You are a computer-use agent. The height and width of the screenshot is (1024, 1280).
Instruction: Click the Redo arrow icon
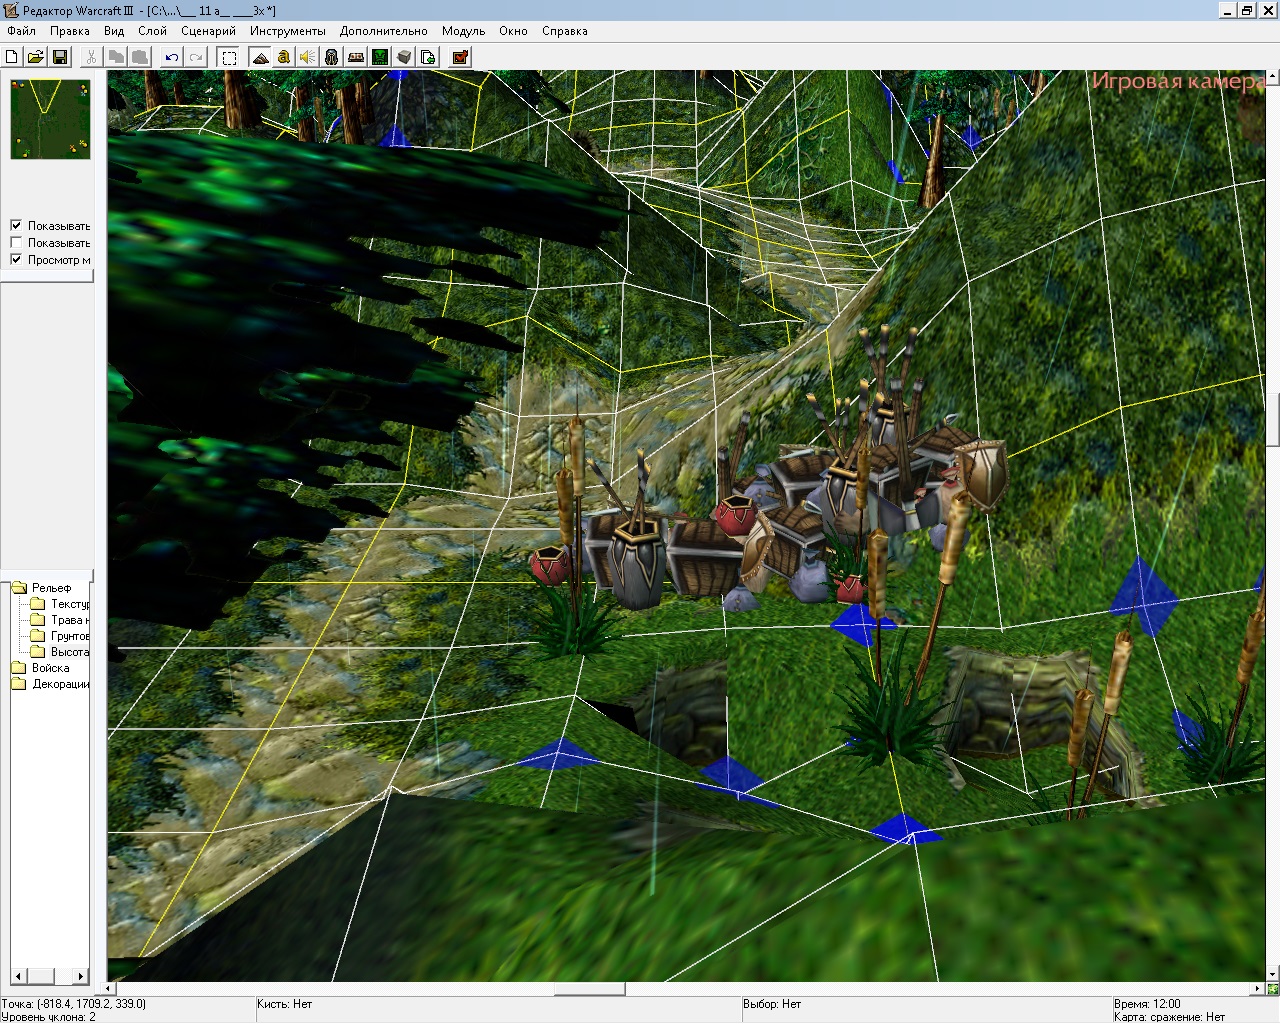coord(196,57)
